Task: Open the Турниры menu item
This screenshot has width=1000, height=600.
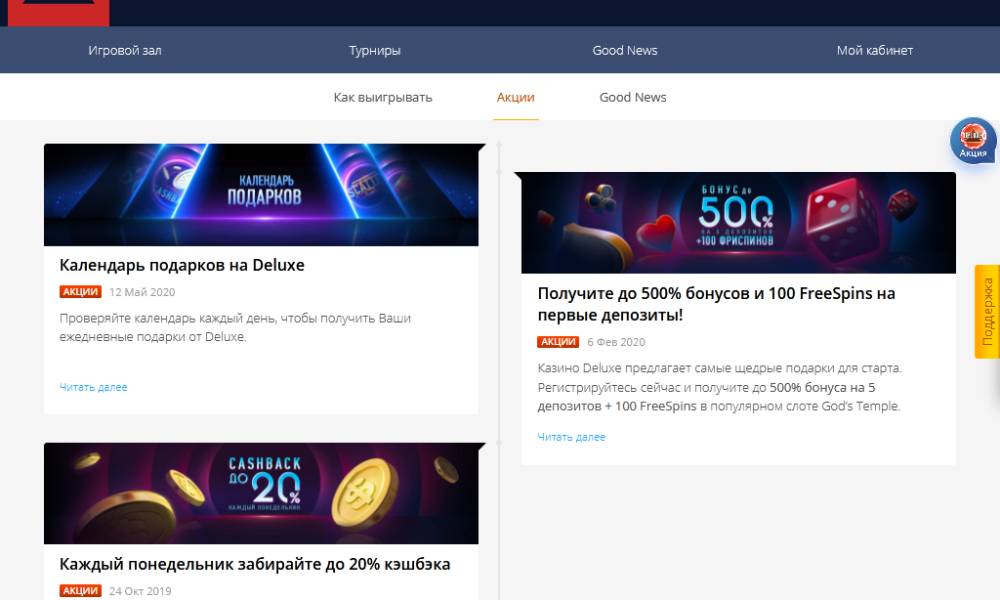Action: 375,50
